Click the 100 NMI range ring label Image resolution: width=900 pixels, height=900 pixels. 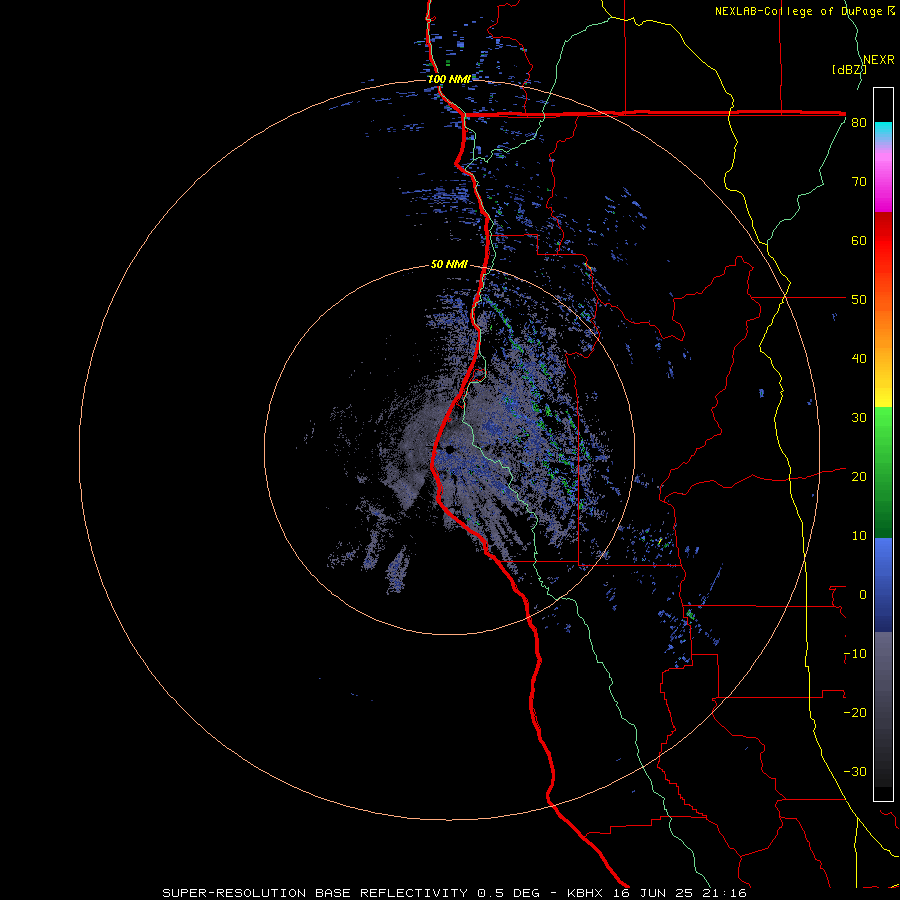pyautogui.click(x=449, y=79)
